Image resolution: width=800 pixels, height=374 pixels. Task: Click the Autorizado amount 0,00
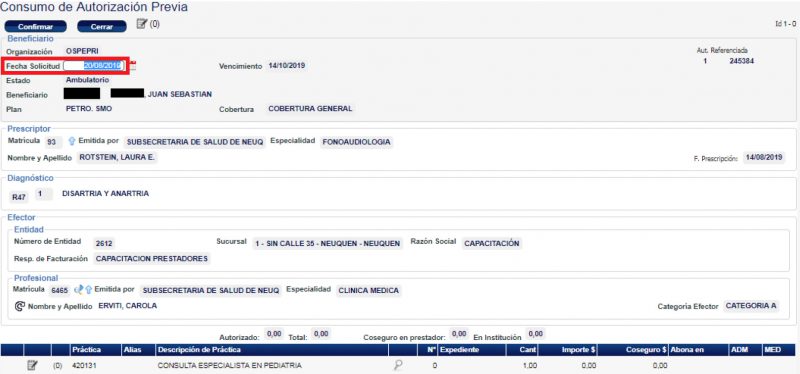(x=274, y=334)
